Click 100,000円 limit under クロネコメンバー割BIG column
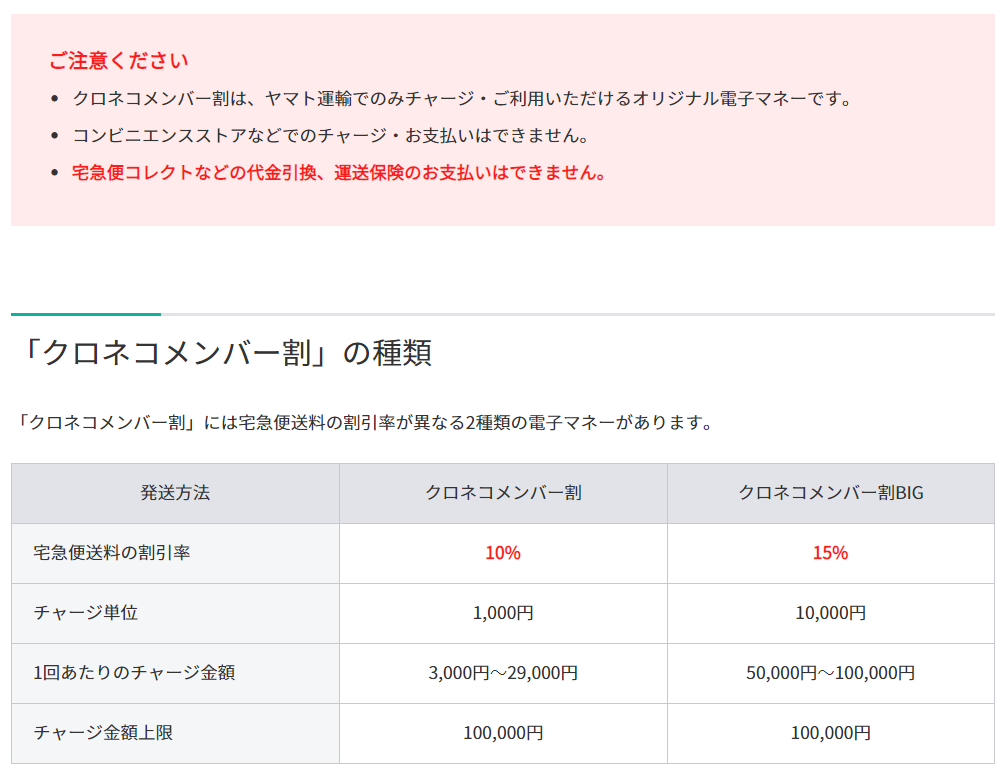1006x776 pixels. (831, 733)
